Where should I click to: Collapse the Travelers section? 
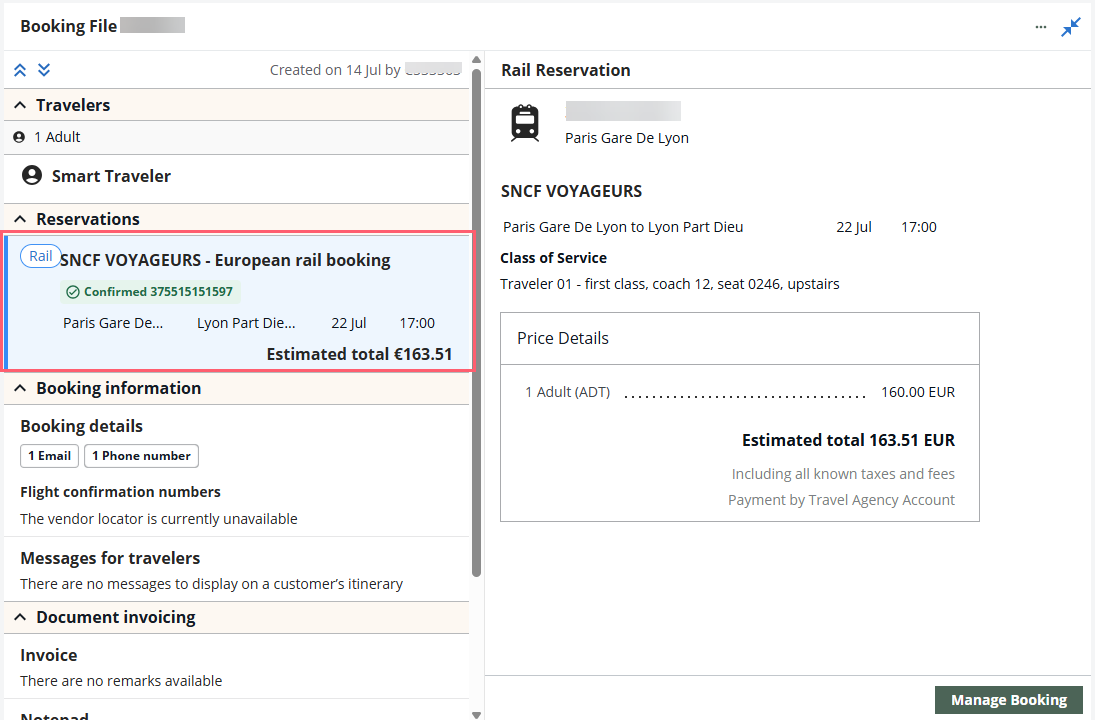point(20,105)
